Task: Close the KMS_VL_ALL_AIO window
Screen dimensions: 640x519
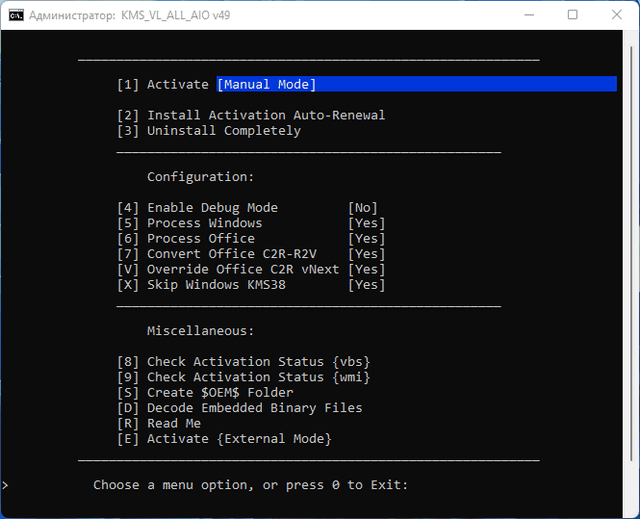Action: 617,15
